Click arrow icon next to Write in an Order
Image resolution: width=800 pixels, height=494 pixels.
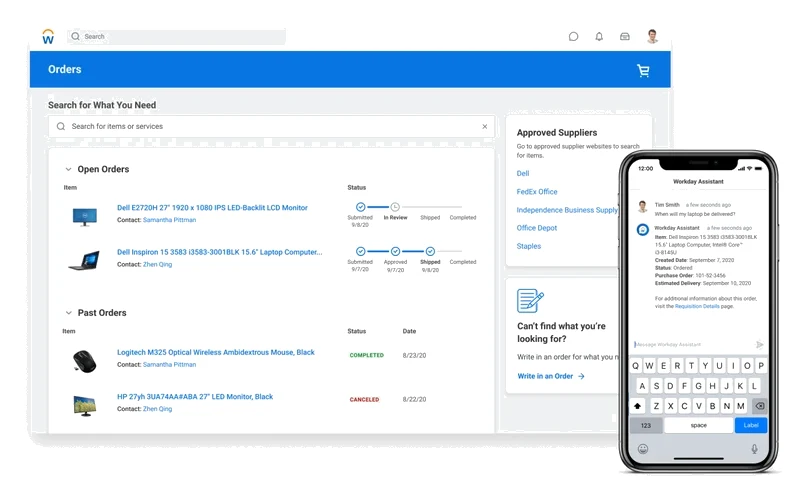[x=581, y=376]
